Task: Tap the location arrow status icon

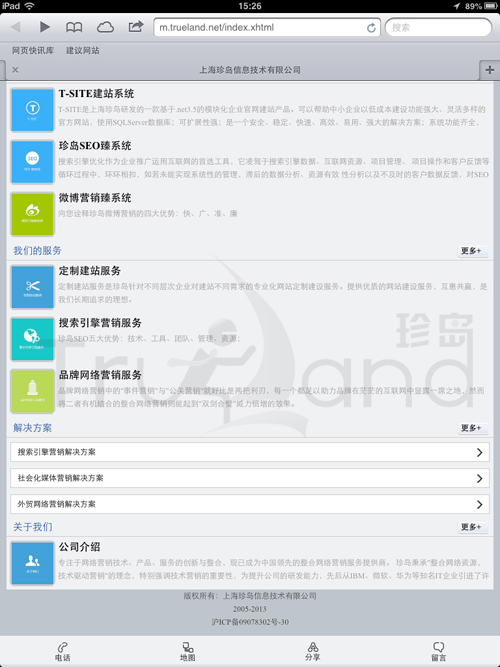Action: tap(457, 6)
